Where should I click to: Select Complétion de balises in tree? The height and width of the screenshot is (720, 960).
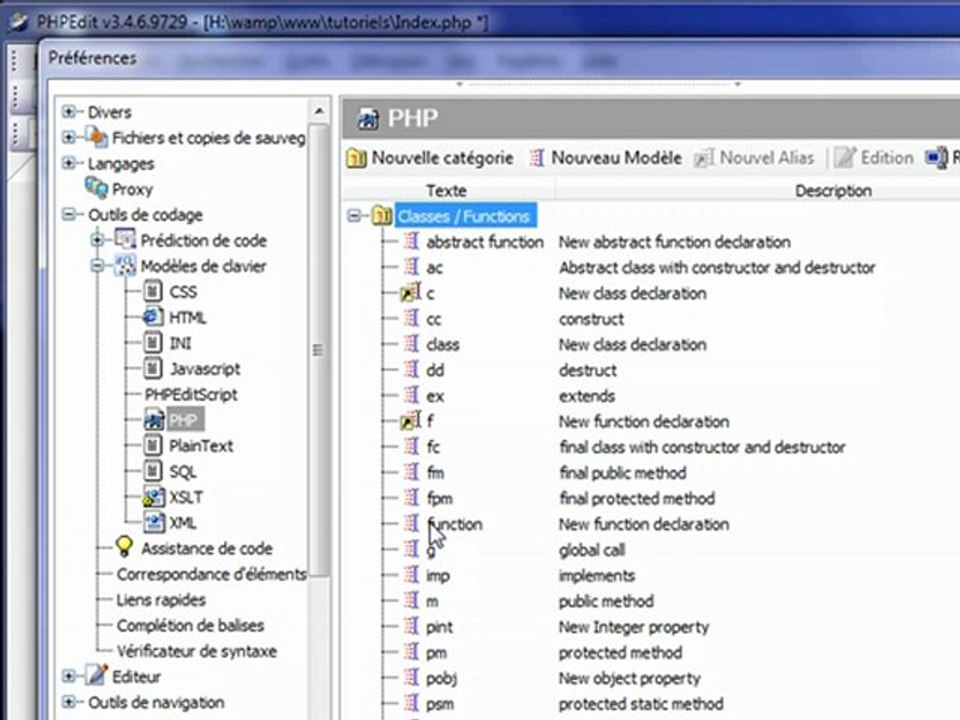[190, 626]
